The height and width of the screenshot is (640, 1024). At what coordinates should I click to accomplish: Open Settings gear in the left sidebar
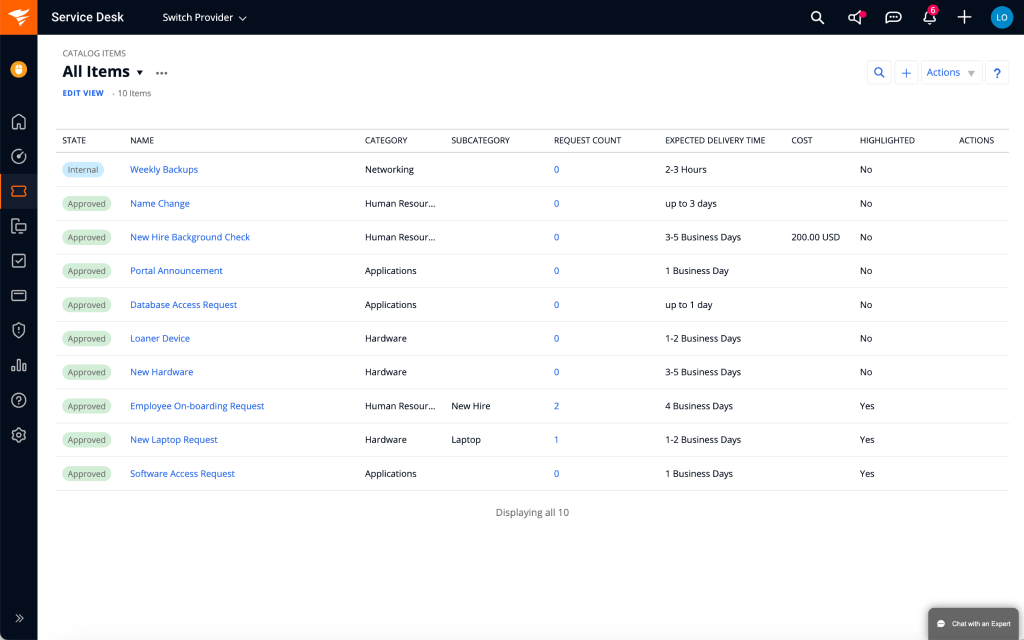pos(18,435)
